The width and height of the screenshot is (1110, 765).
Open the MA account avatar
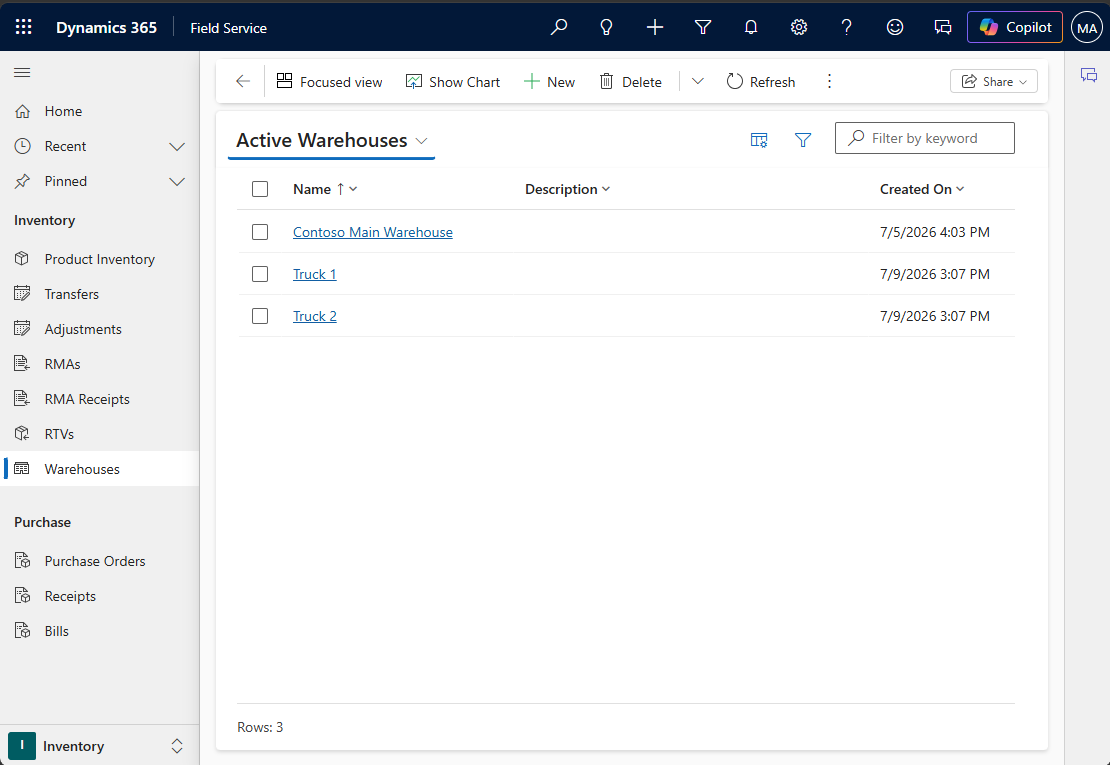(x=1087, y=28)
